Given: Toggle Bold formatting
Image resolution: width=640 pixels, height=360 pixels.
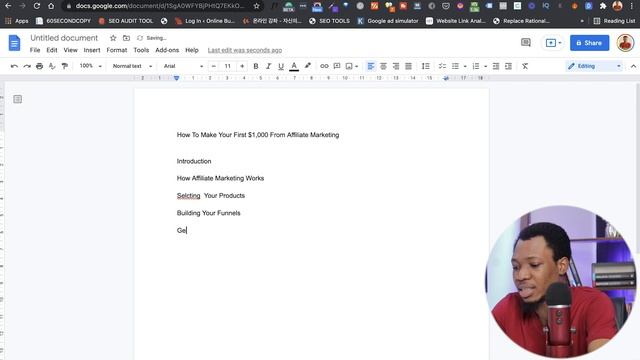Looking at the screenshot, I should 256,66.
